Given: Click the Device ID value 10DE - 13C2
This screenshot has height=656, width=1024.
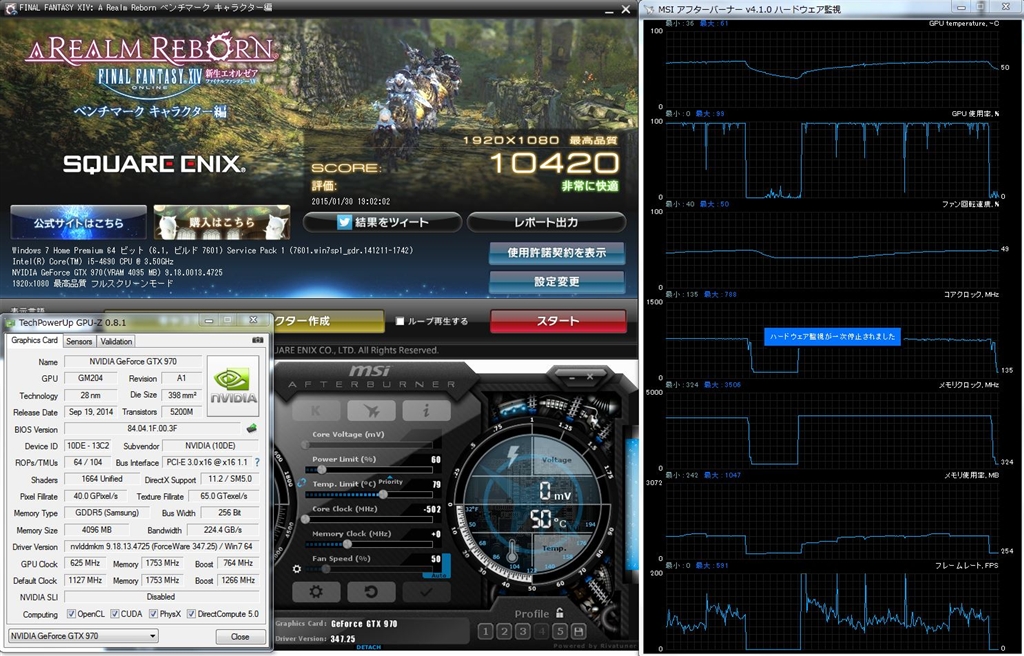Looking at the screenshot, I should coord(88,446).
